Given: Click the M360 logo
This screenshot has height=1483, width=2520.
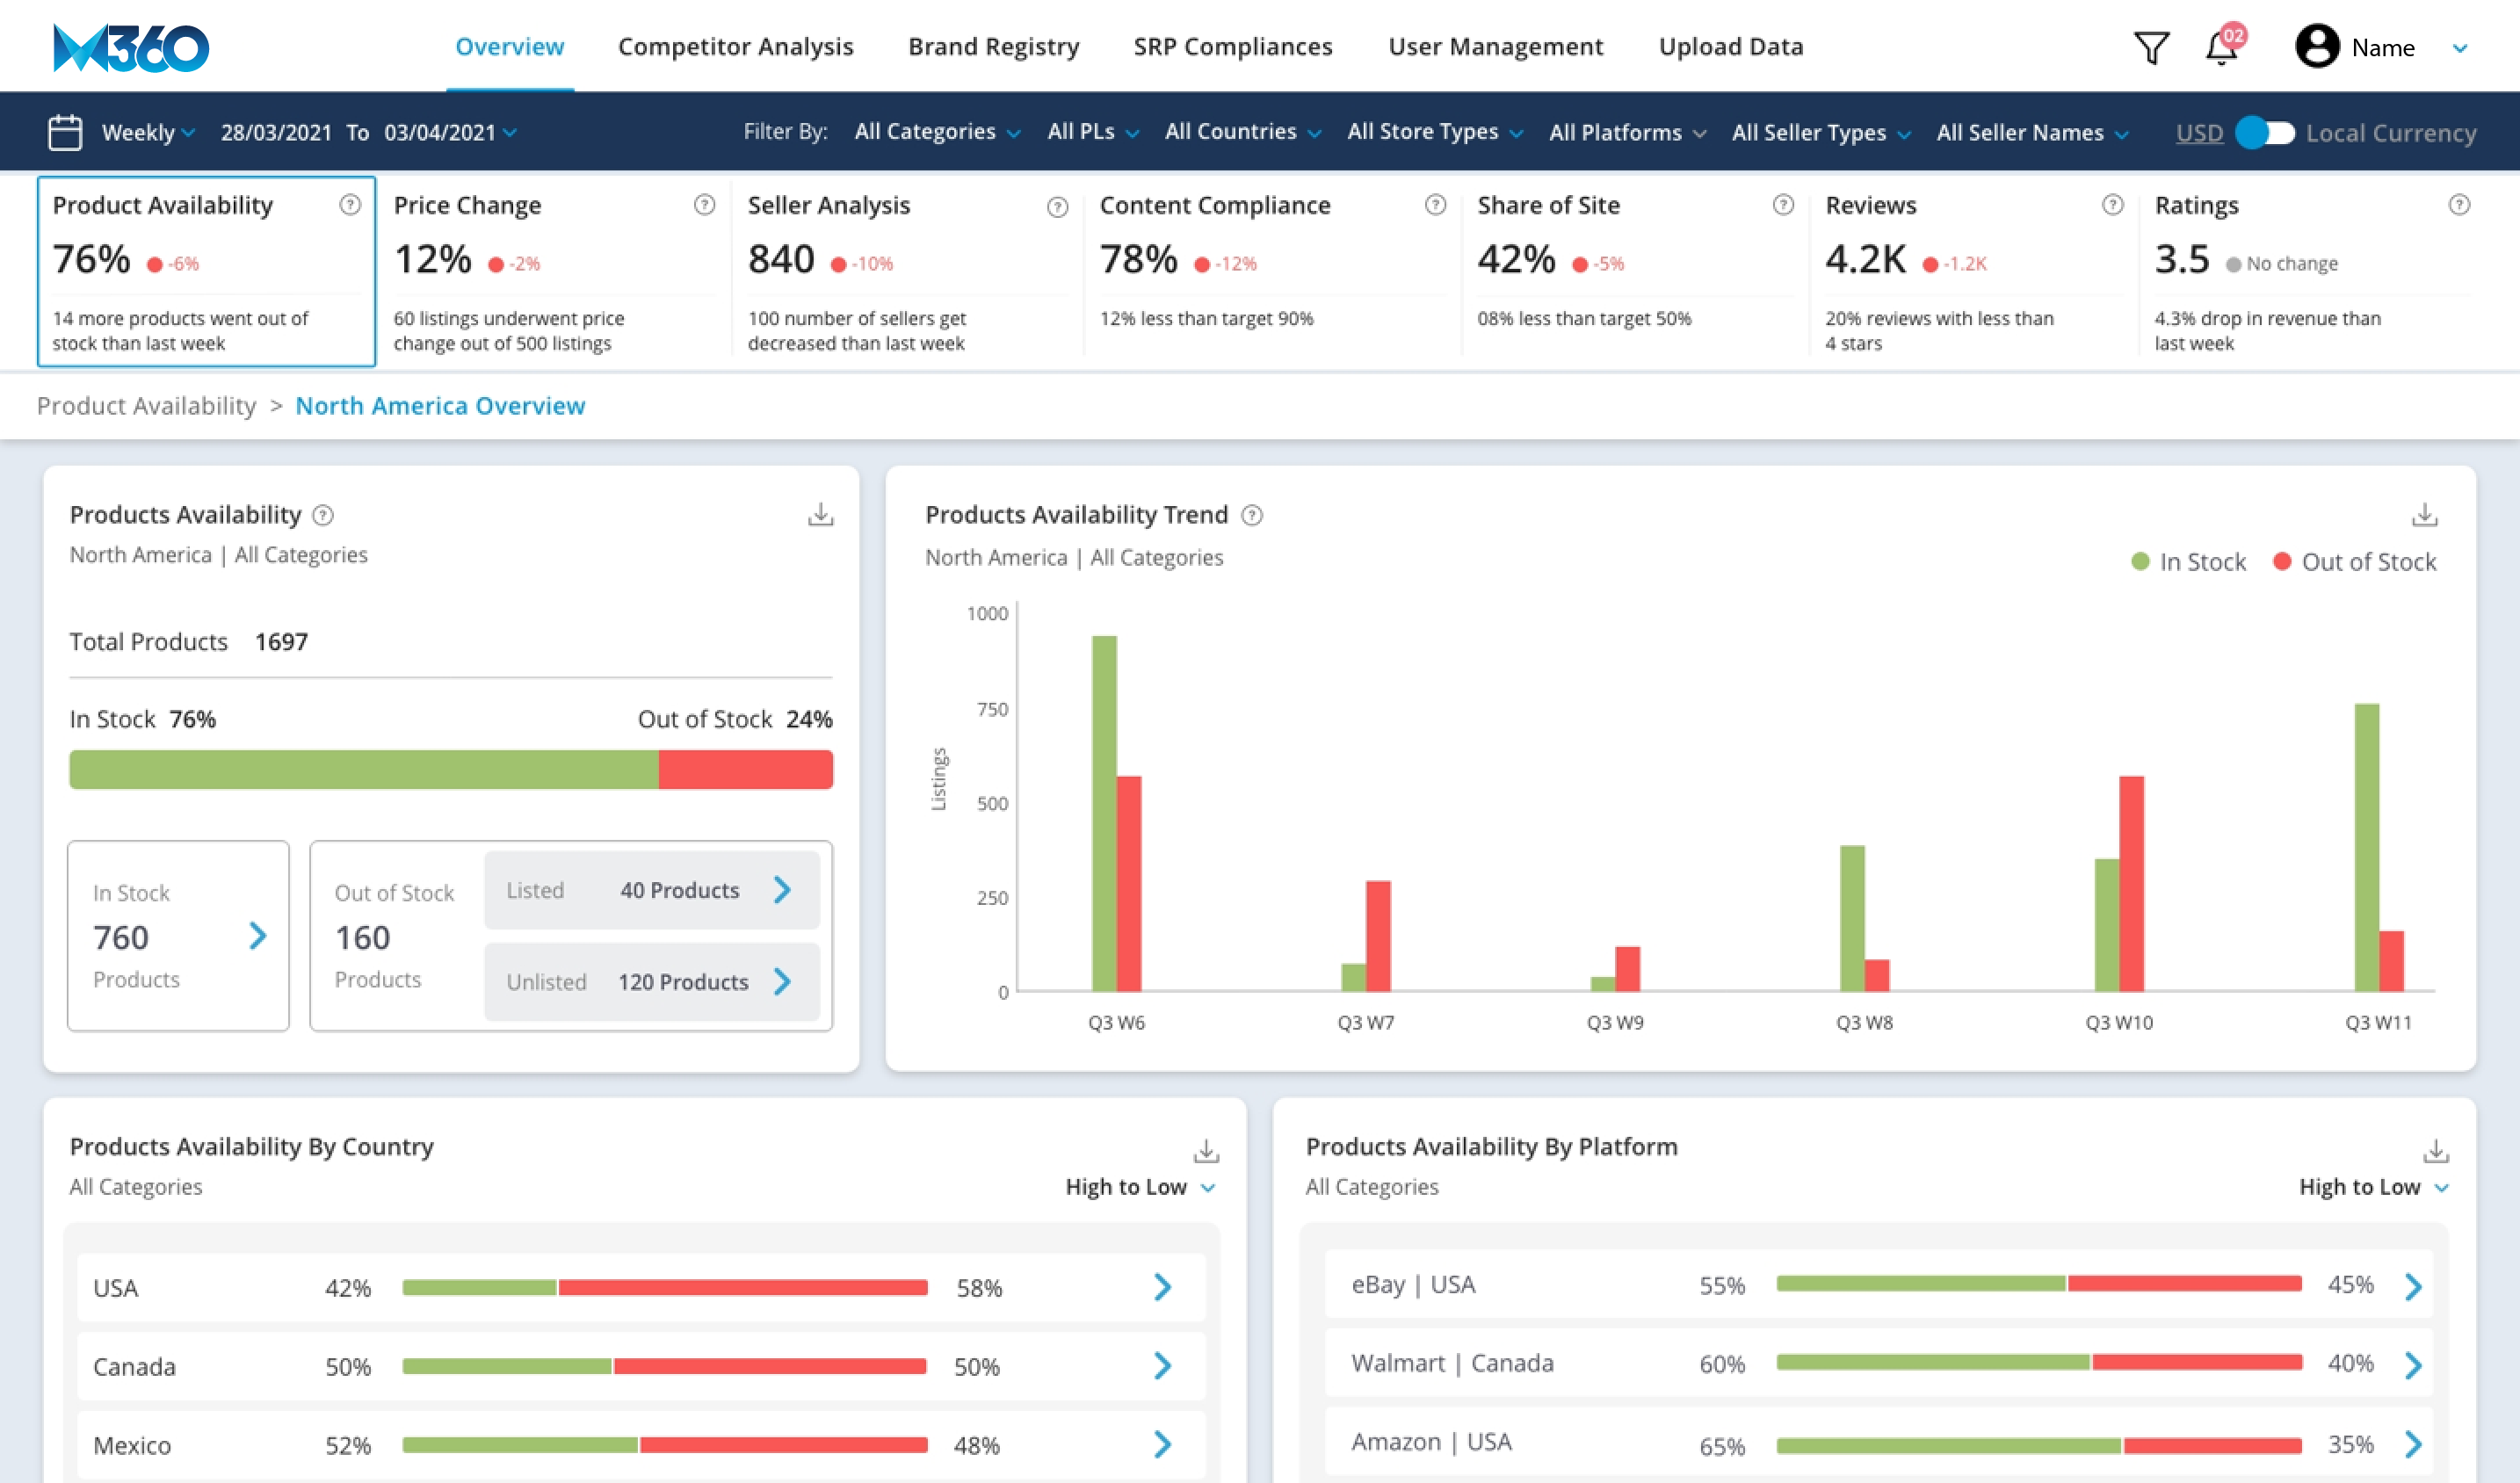Looking at the screenshot, I should (130, 47).
